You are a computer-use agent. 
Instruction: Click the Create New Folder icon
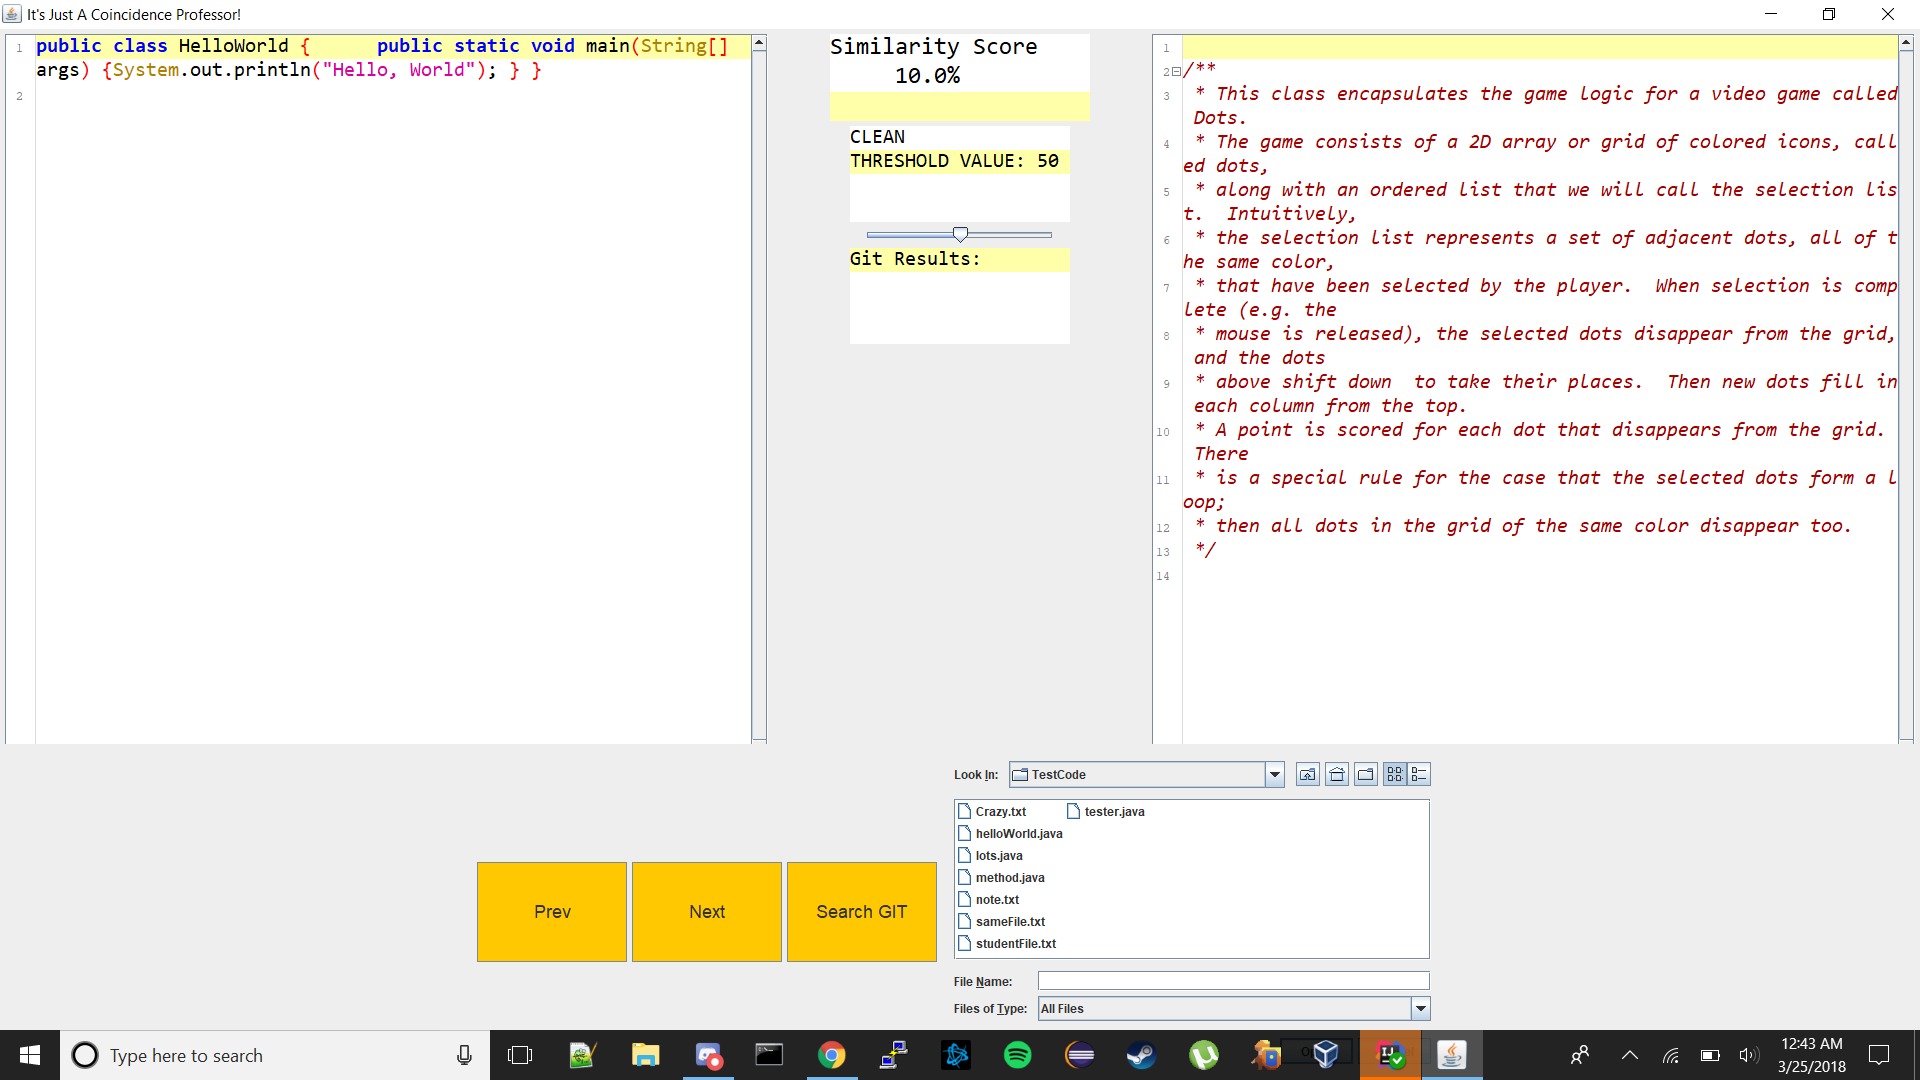[1365, 775]
